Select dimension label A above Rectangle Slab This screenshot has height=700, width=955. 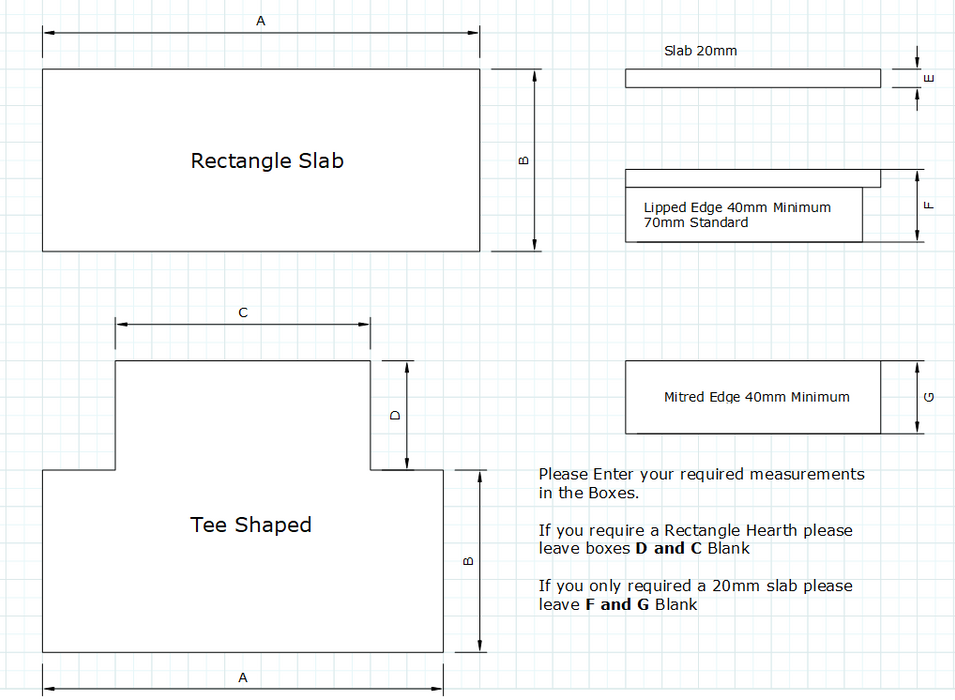pyautogui.click(x=261, y=20)
